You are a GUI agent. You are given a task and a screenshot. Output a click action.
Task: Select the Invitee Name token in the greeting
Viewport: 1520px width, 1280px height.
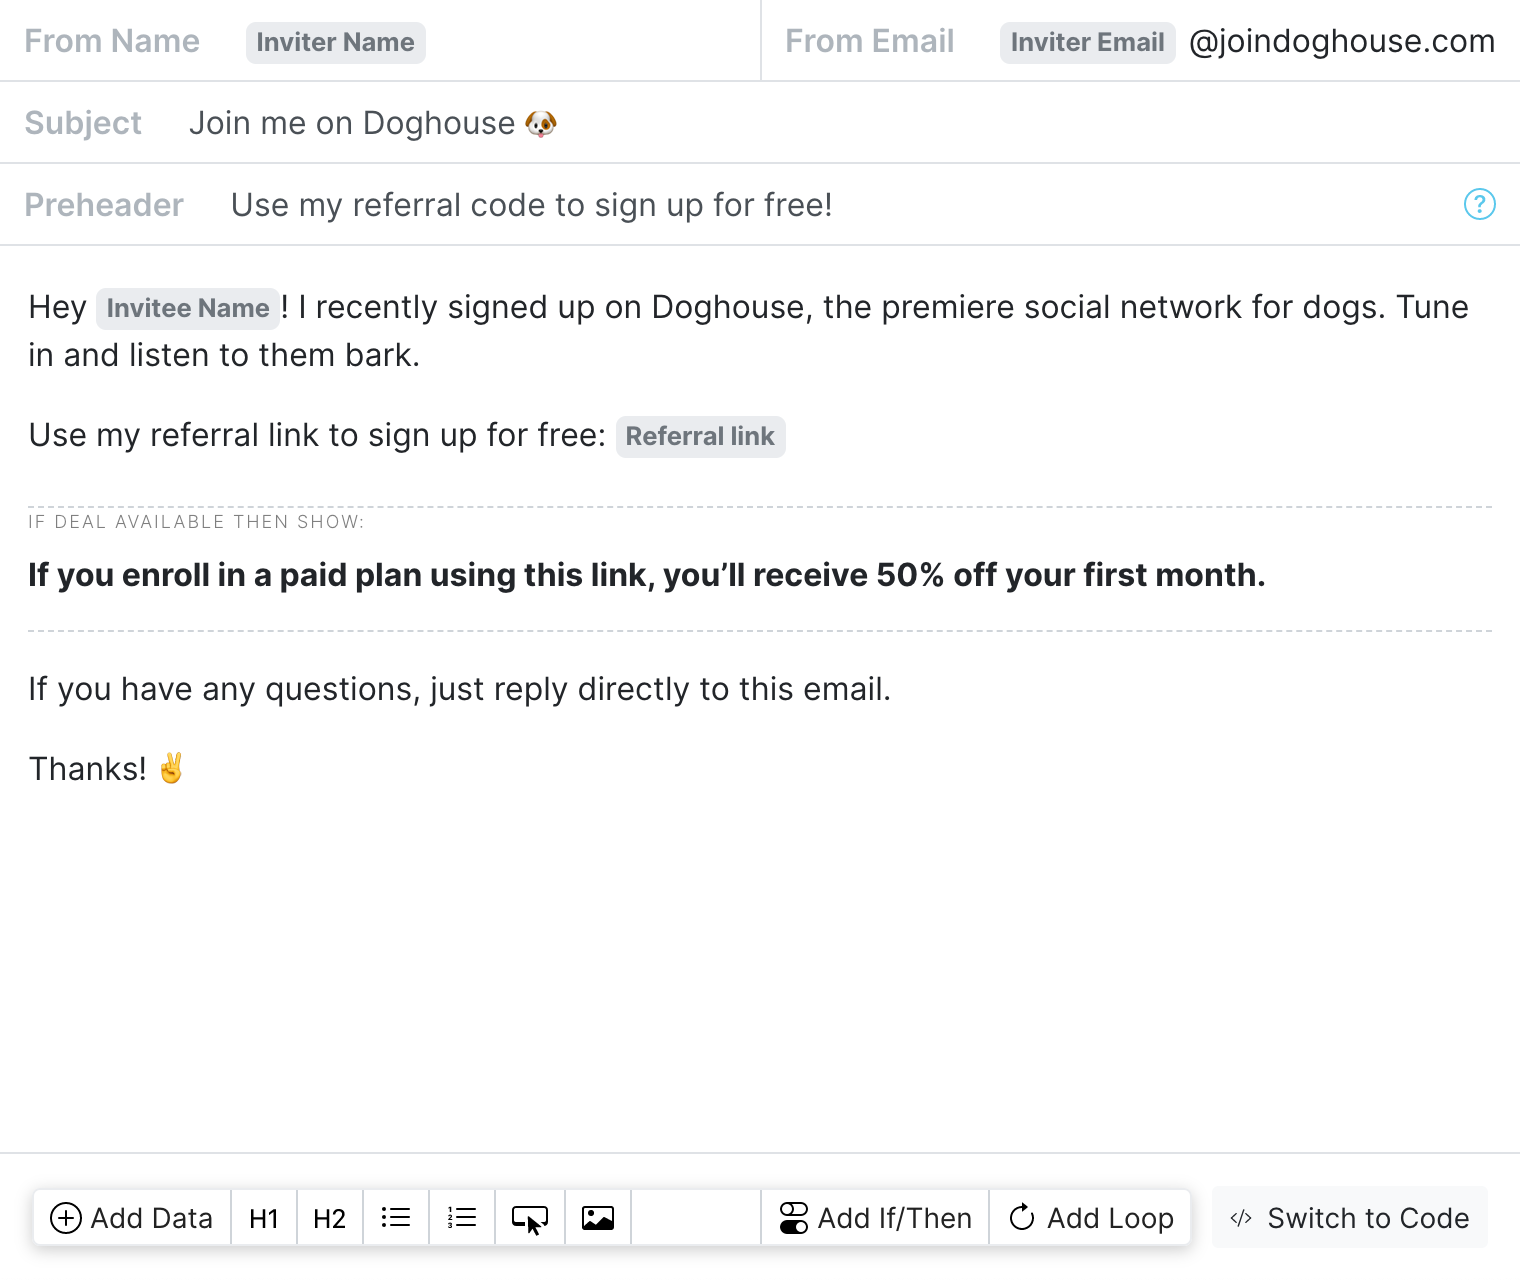click(x=187, y=308)
